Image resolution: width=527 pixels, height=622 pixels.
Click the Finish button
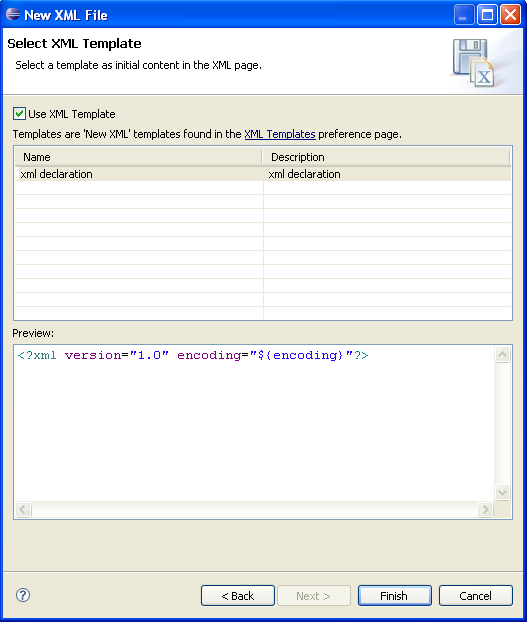coord(395,595)
